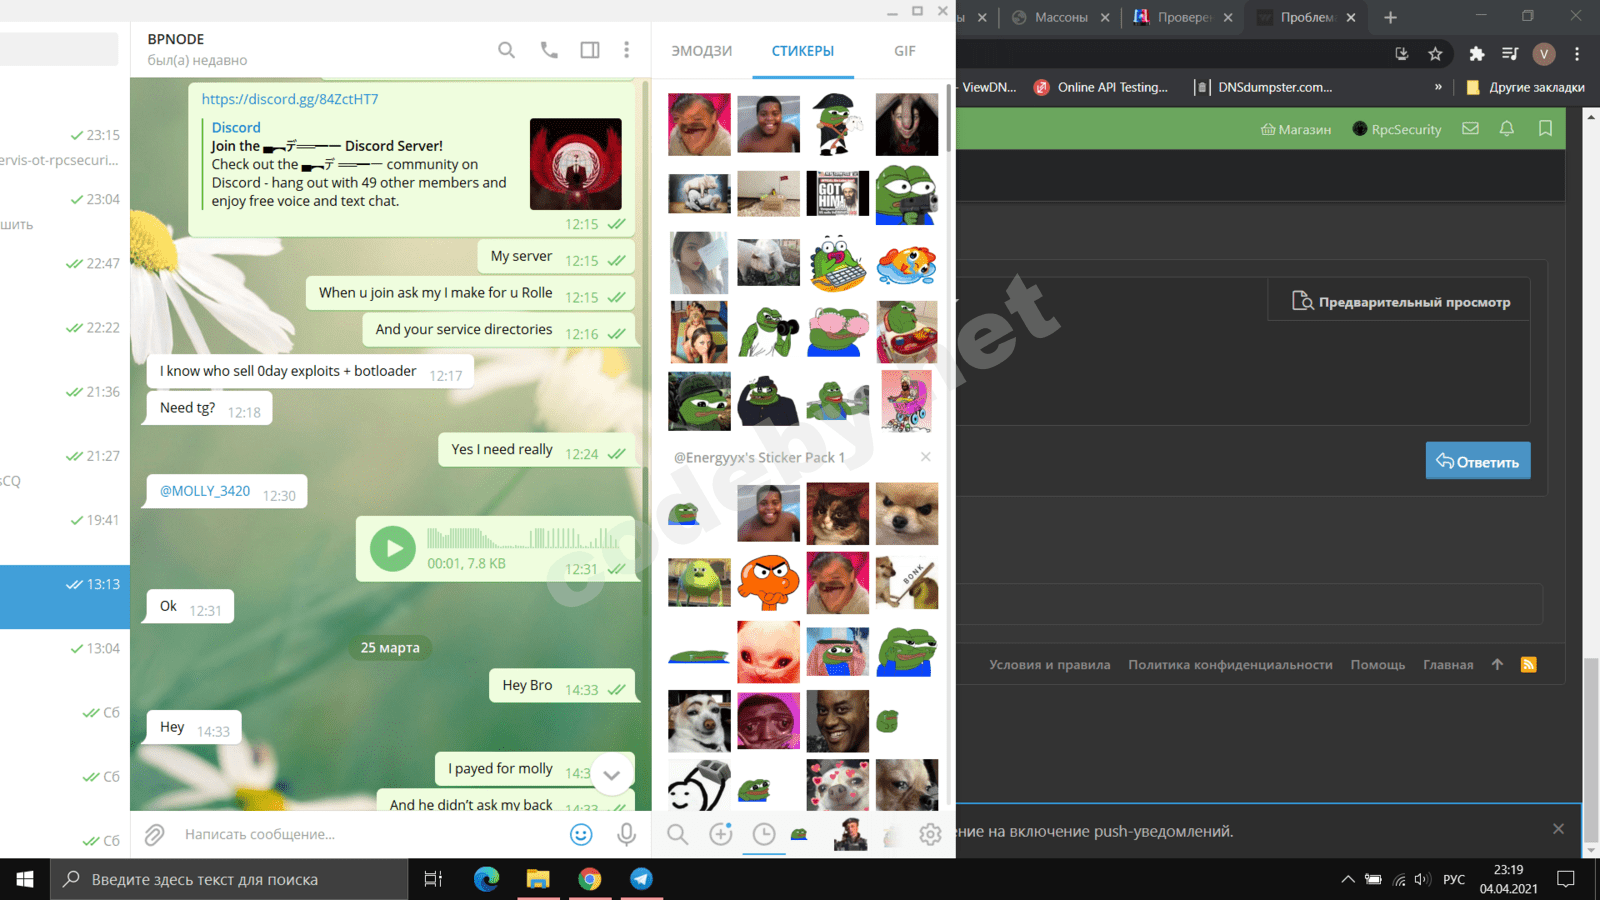Add sticker pack with plus icon

[721, 834]
